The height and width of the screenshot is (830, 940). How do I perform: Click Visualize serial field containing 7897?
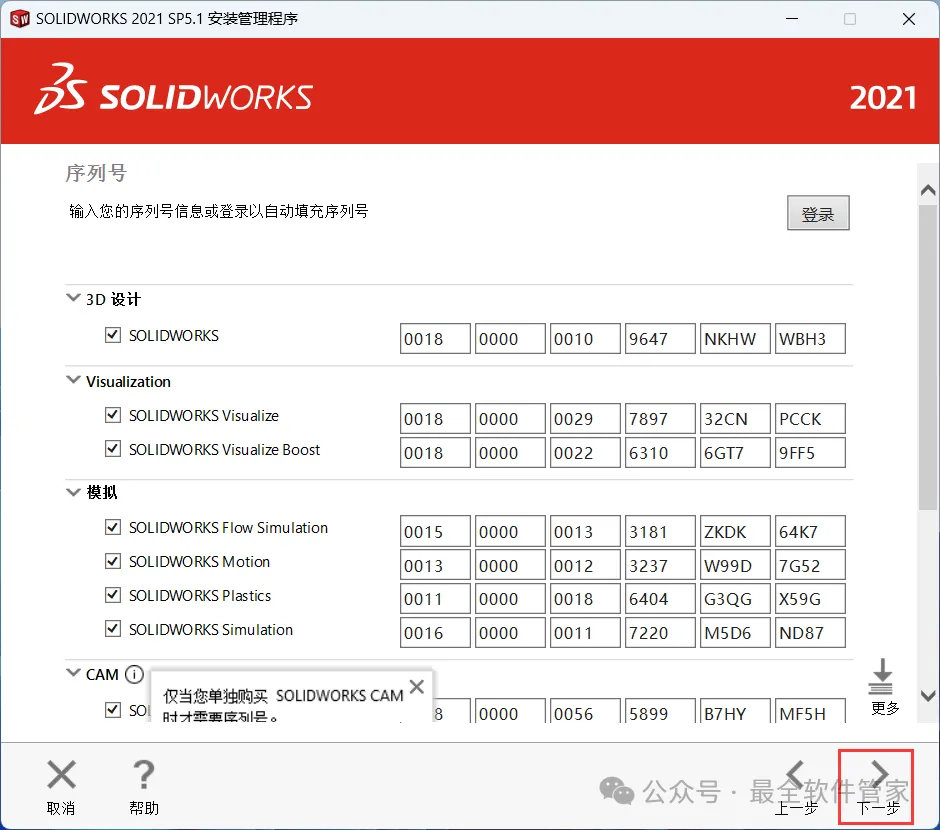(660, 418)
